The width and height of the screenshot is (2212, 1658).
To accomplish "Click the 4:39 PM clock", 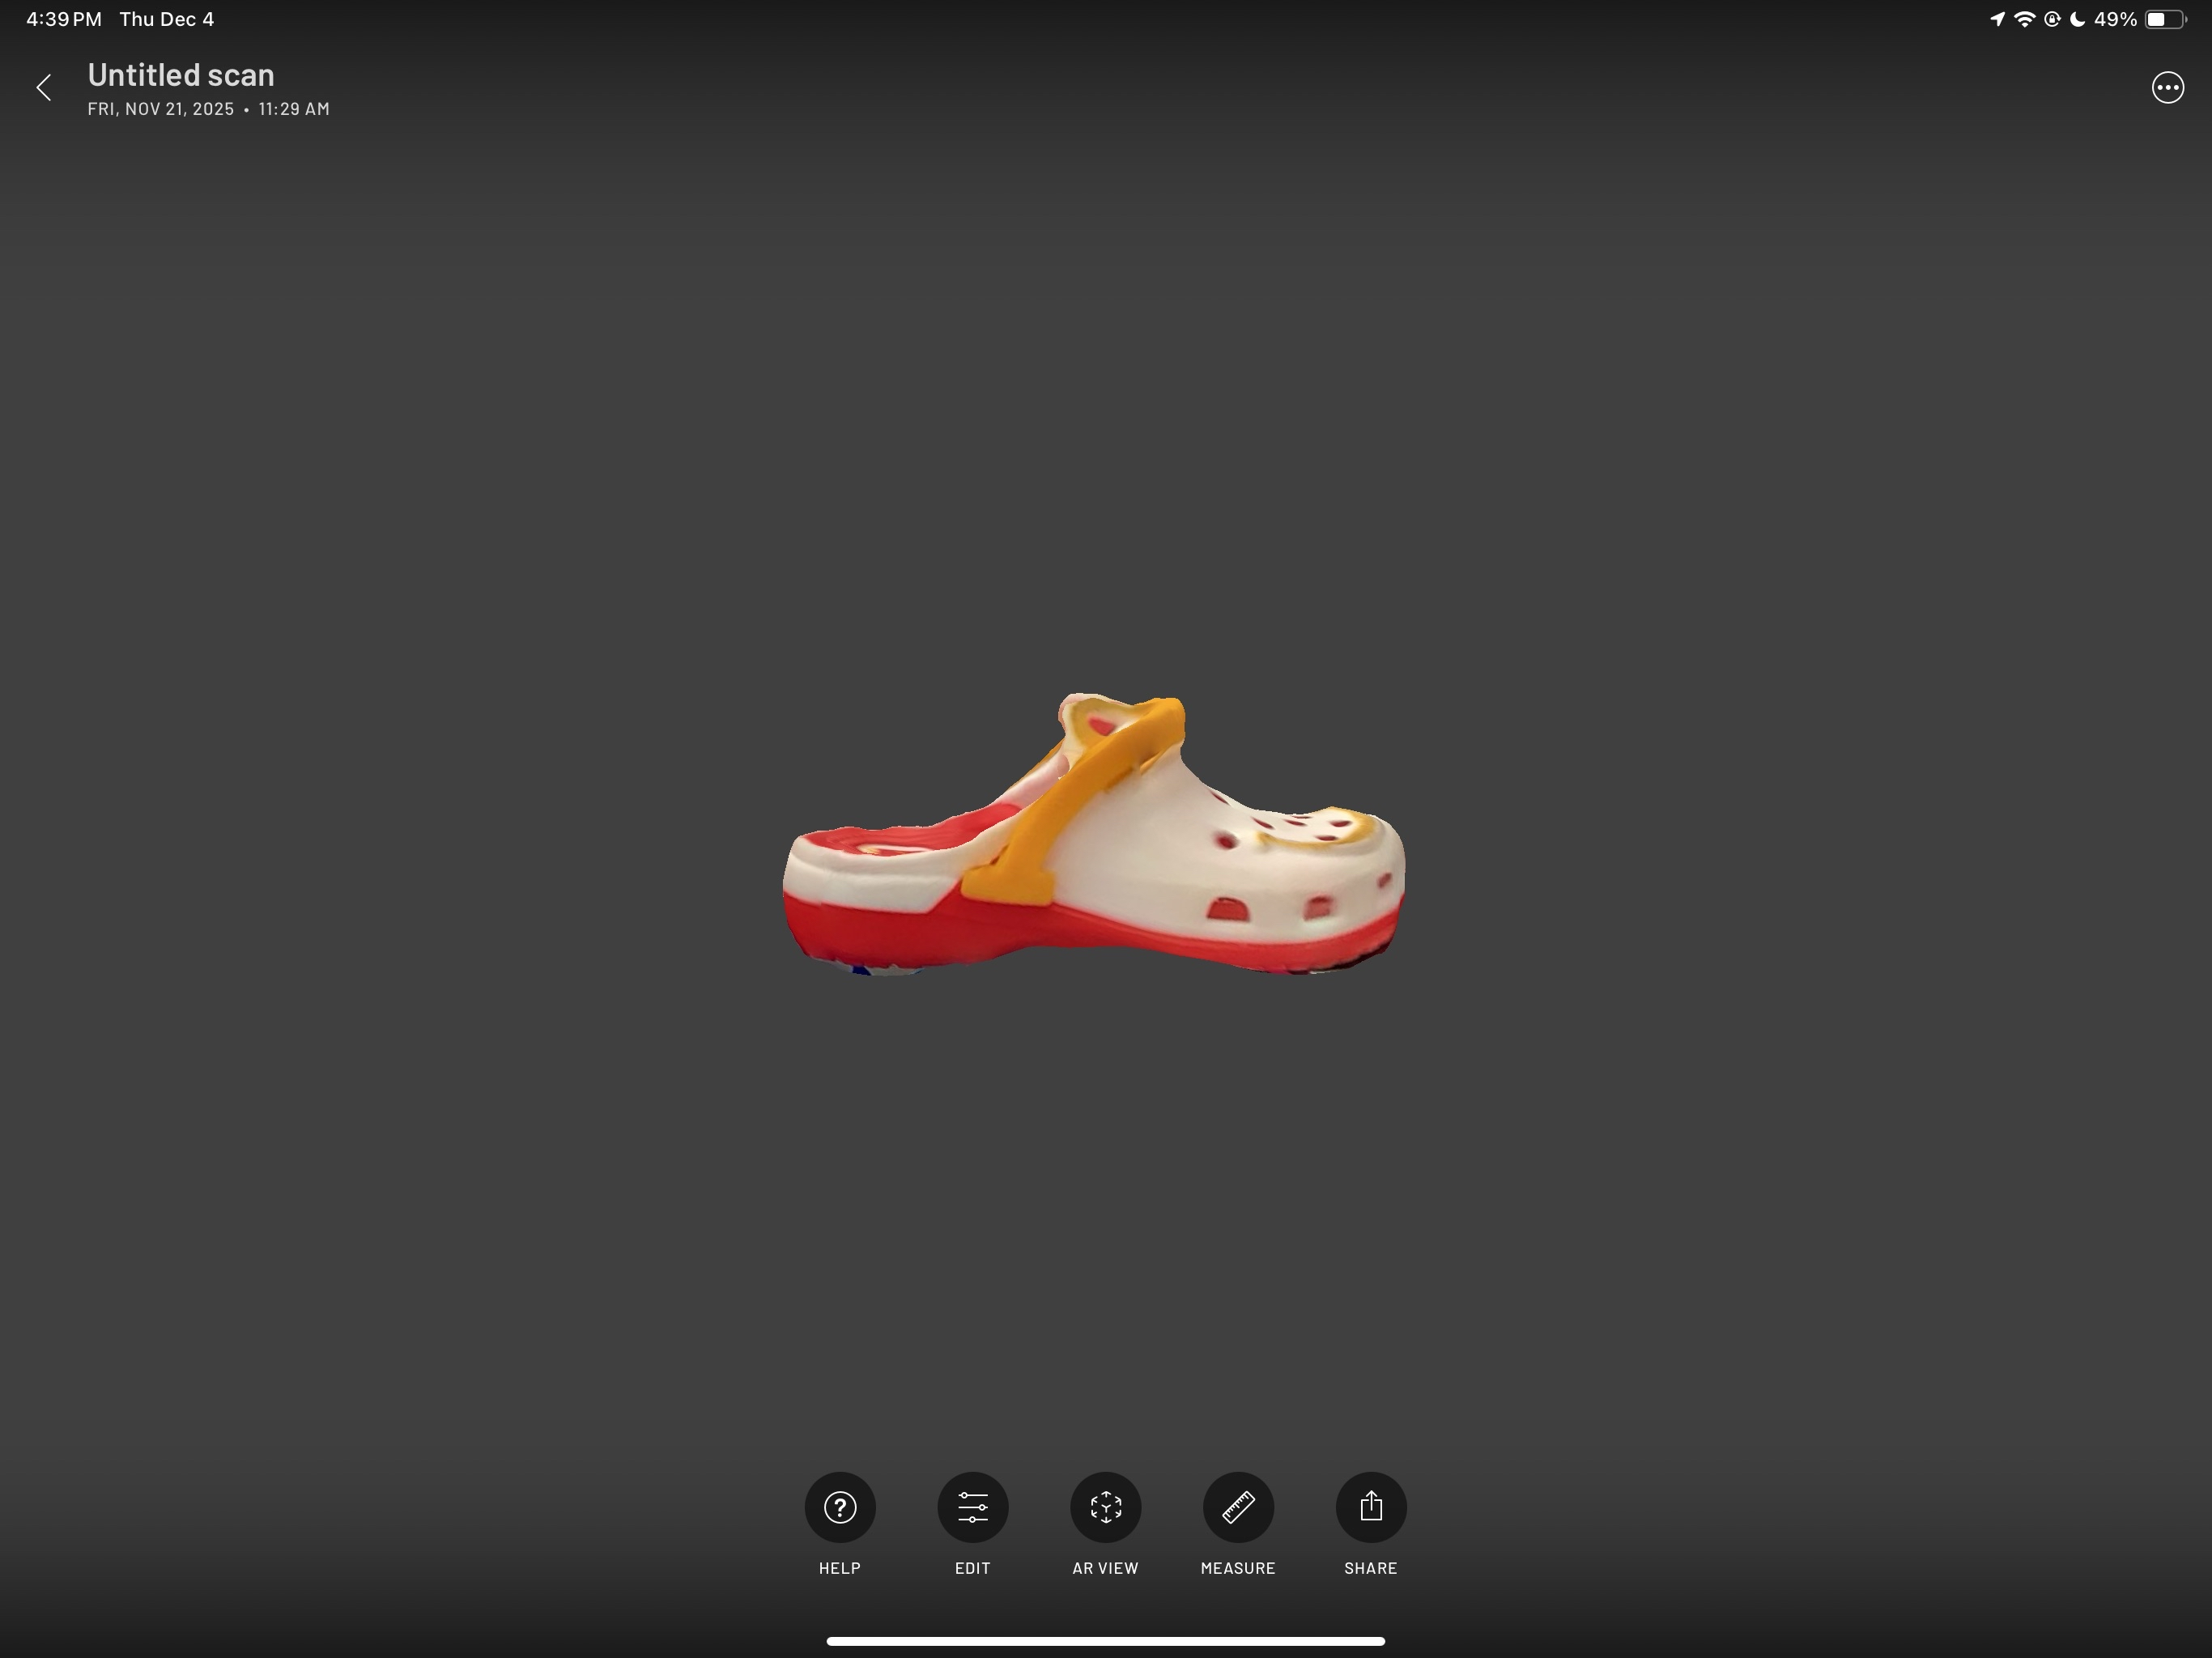I will click(63, 19).
